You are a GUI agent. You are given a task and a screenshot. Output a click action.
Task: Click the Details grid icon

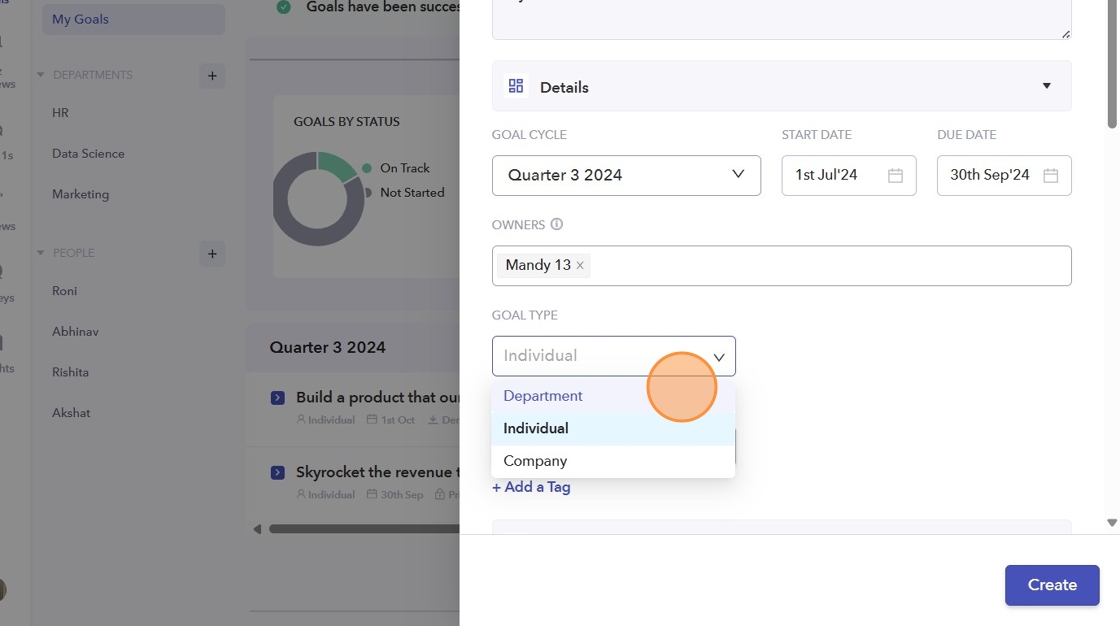[x=516, y=86]
